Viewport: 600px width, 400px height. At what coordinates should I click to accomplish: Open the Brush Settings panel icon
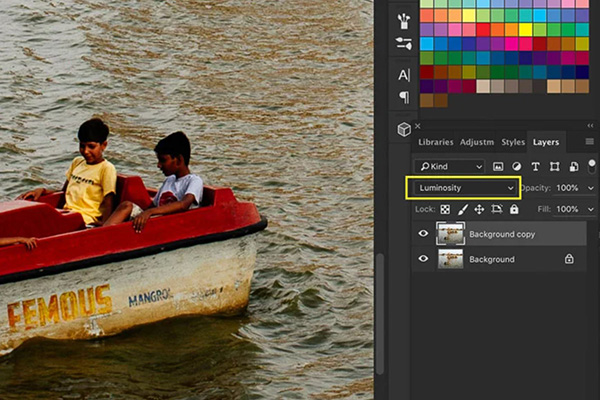404,44
